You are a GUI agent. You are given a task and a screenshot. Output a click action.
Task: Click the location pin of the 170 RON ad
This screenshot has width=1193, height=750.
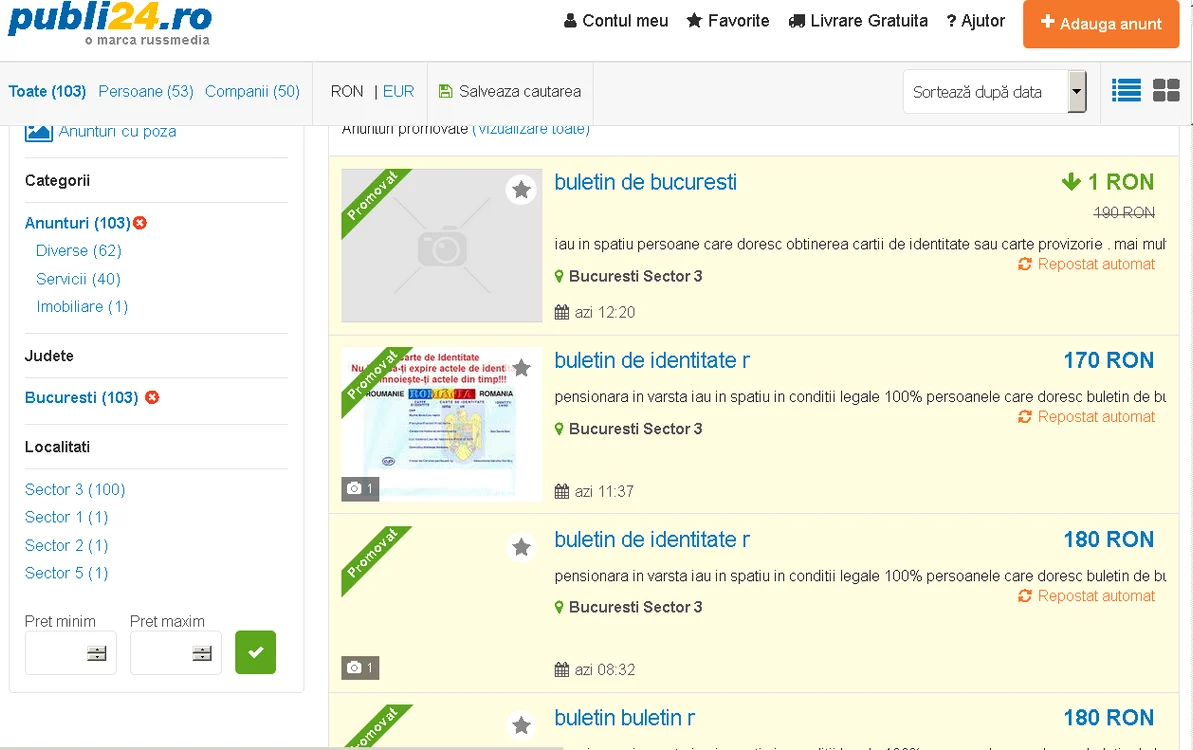pyautogui.click(x=559, y=429)
